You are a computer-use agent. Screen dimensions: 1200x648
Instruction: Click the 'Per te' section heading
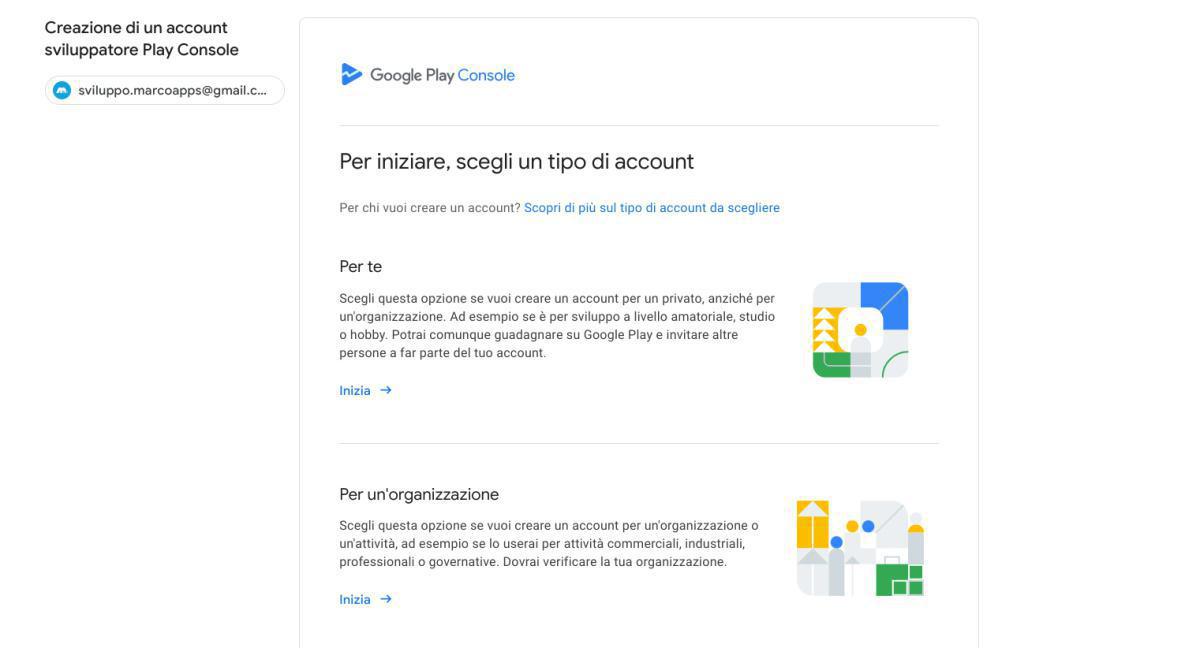click(360, 267)
